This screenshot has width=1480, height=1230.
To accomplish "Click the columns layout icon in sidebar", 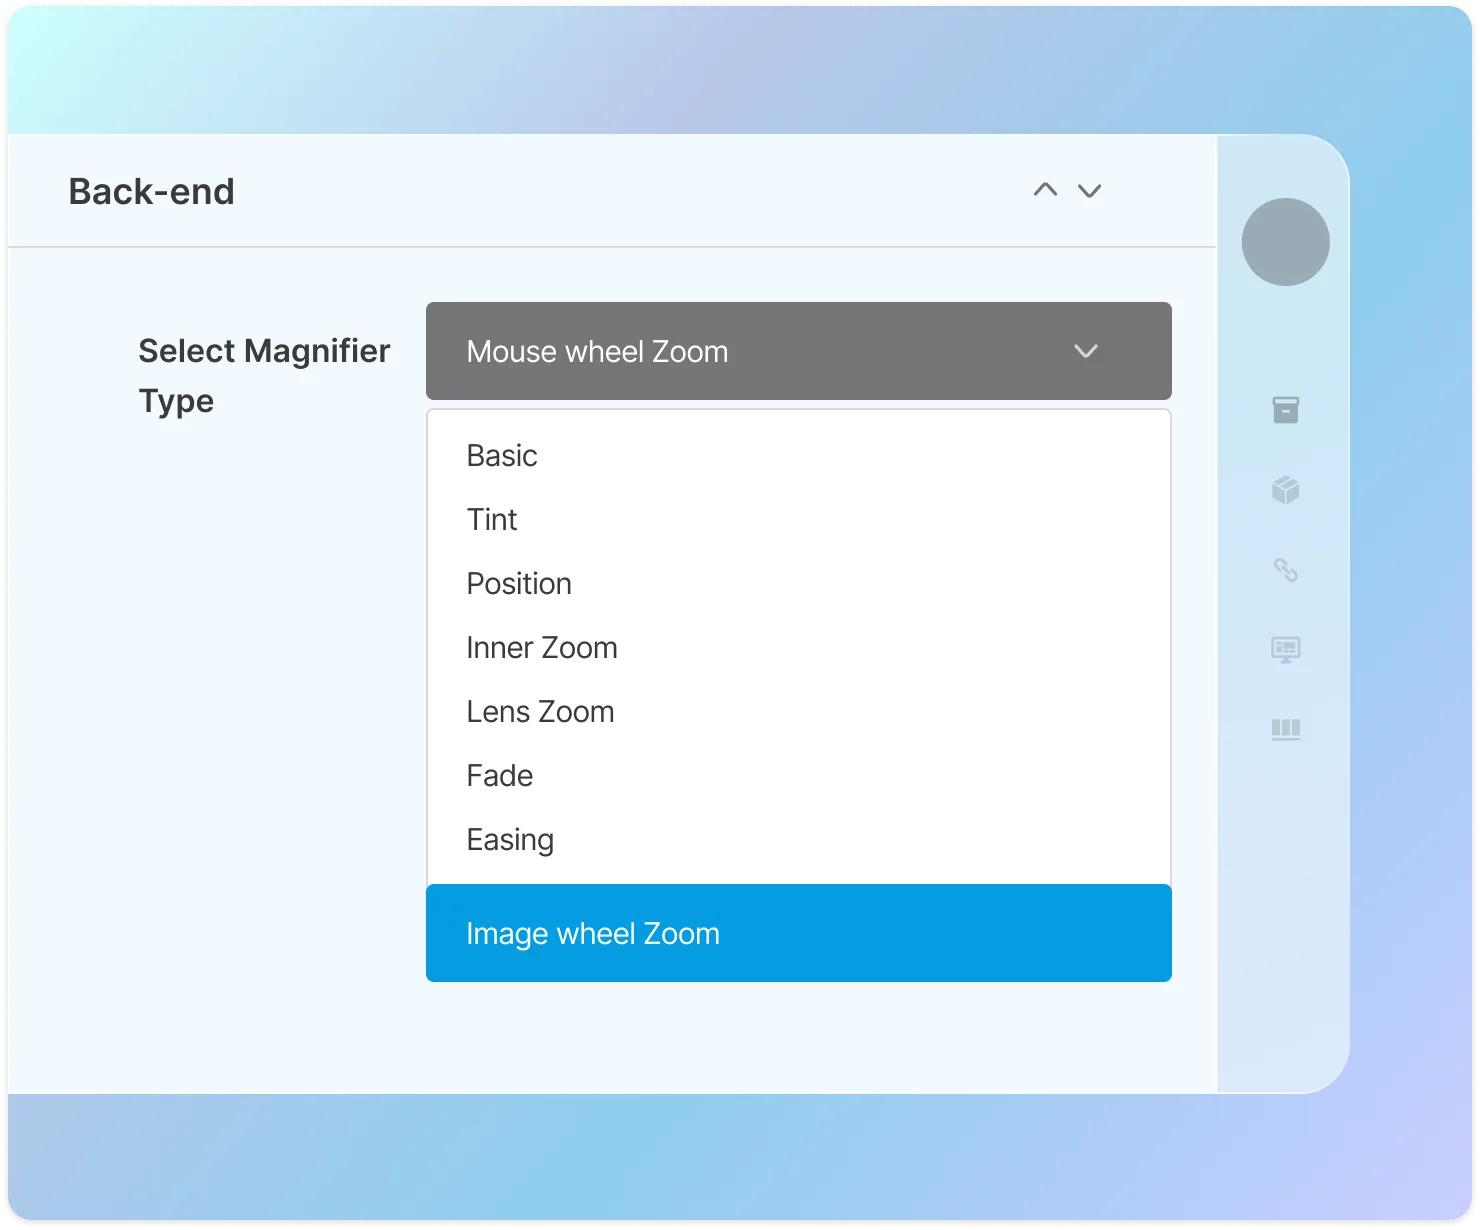I will pos(1285,730).
